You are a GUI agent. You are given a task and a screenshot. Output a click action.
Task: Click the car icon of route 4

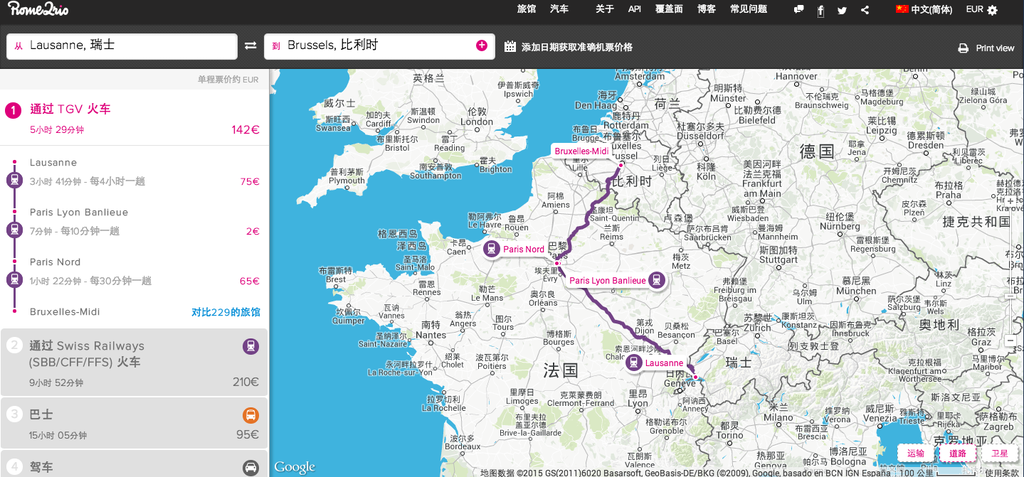click(x=251, y=468)
